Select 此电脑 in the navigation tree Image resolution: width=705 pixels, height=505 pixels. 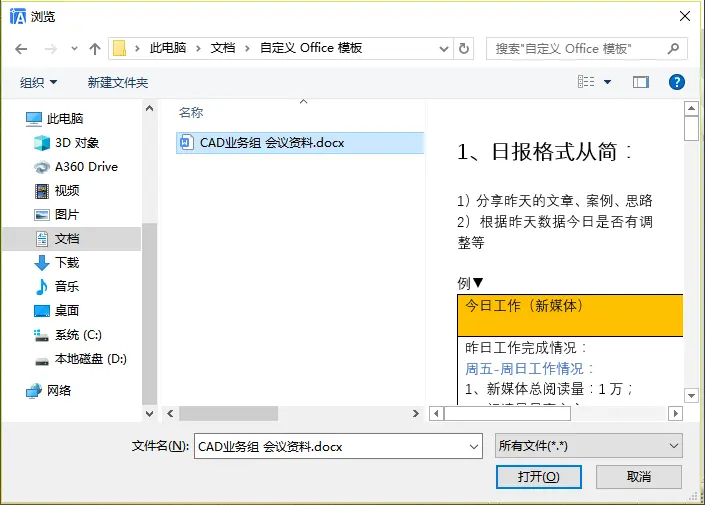[54, 118]
